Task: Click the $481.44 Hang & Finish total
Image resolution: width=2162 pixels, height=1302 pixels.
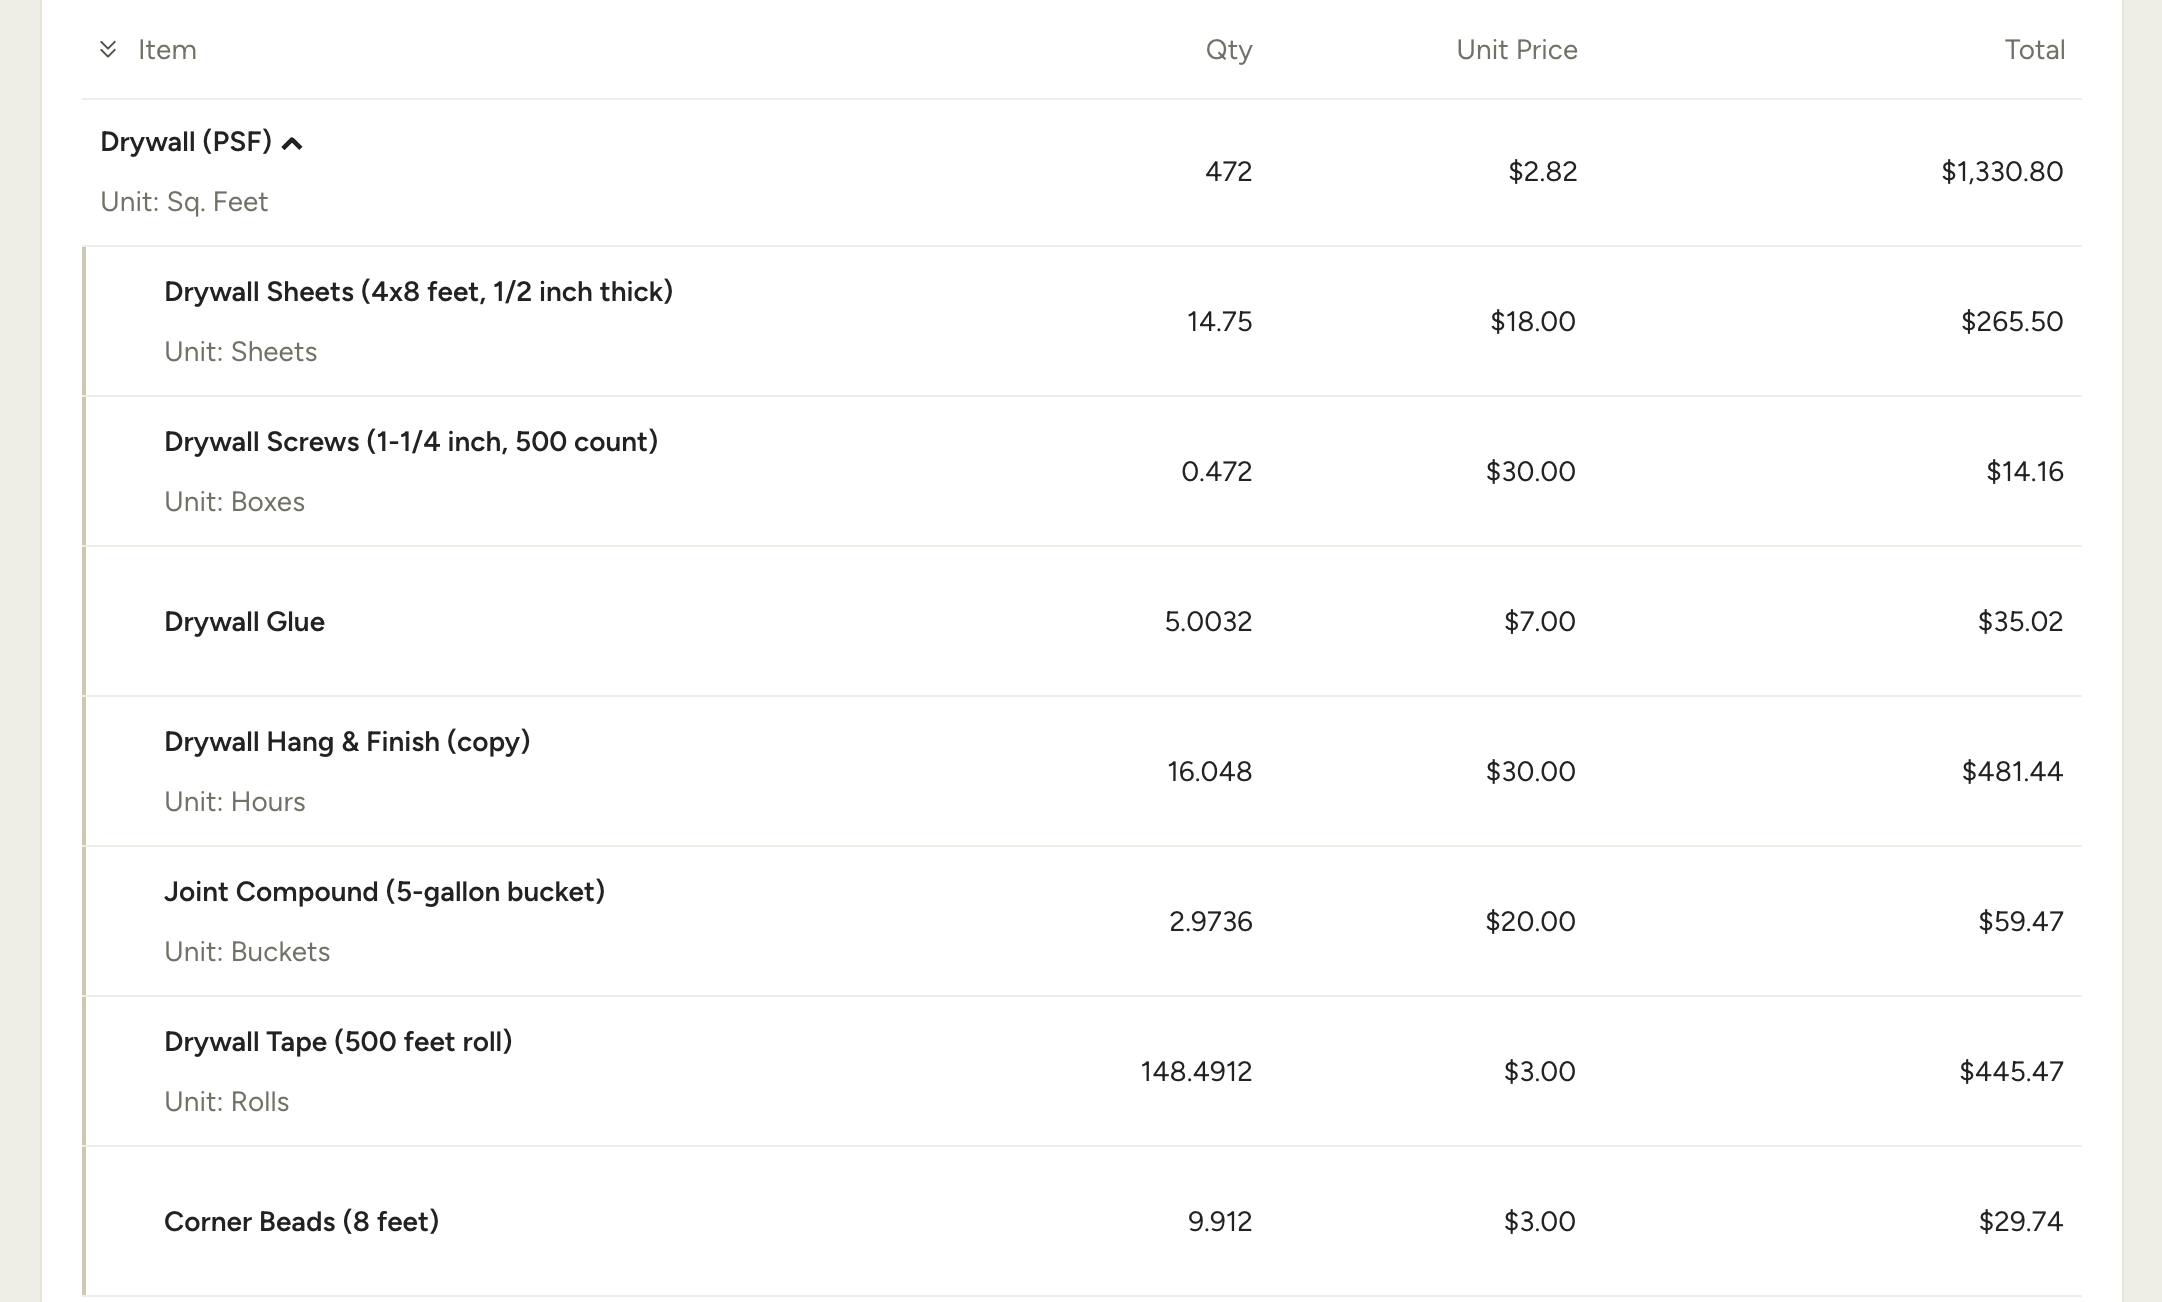Action: [x=2012, y=772]
